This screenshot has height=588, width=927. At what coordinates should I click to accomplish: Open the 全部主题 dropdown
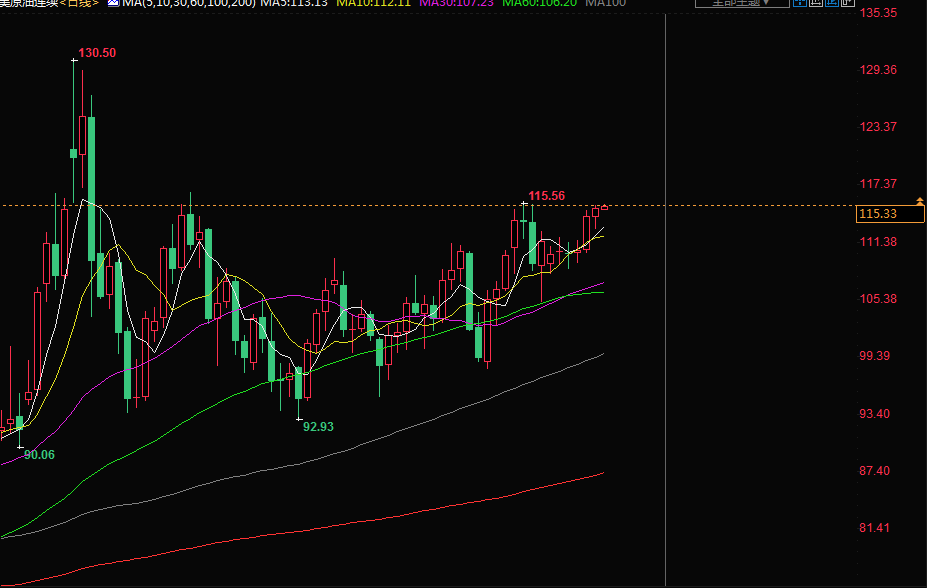pyautogui.click(x=739, y=3)
